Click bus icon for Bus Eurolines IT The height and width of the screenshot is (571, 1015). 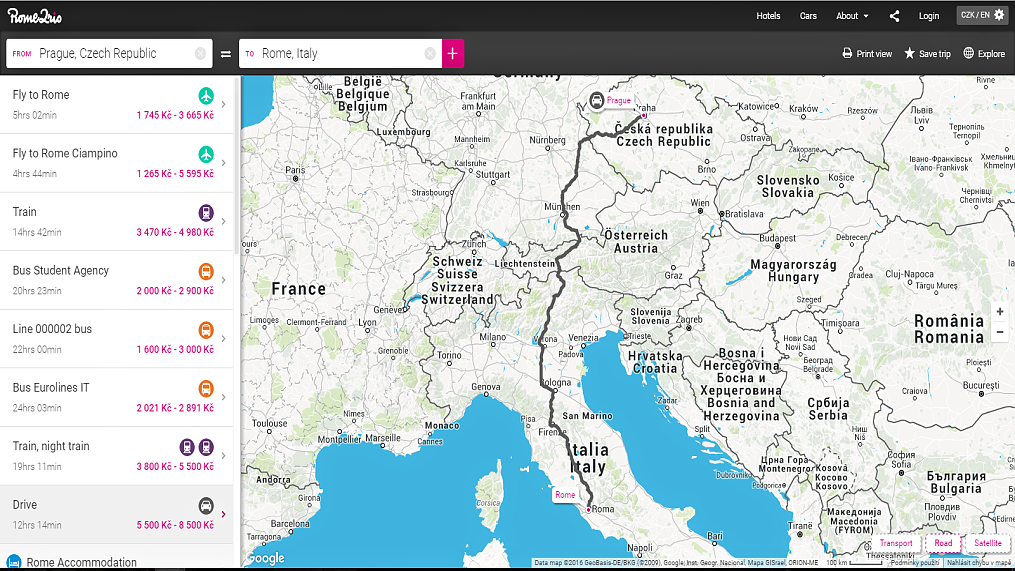coord(206,388)
